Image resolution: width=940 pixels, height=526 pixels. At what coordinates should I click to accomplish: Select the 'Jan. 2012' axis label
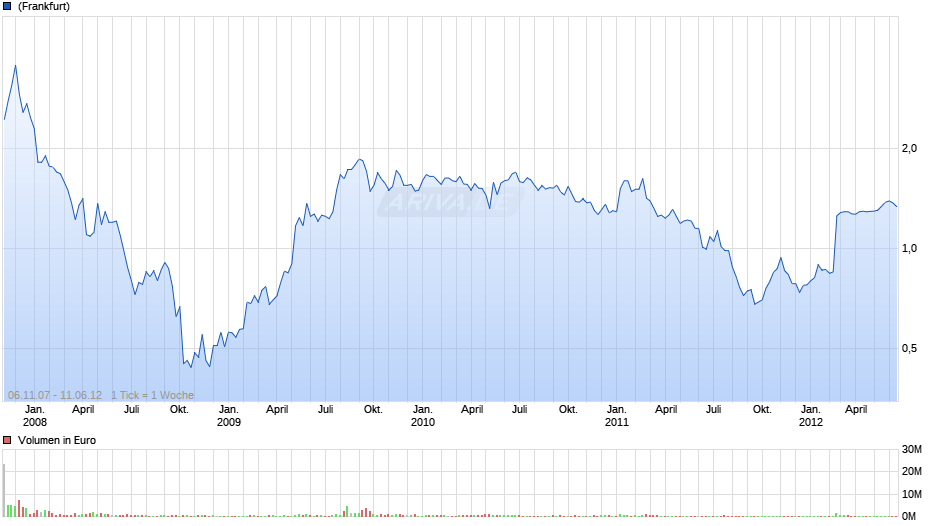(811, 416)
